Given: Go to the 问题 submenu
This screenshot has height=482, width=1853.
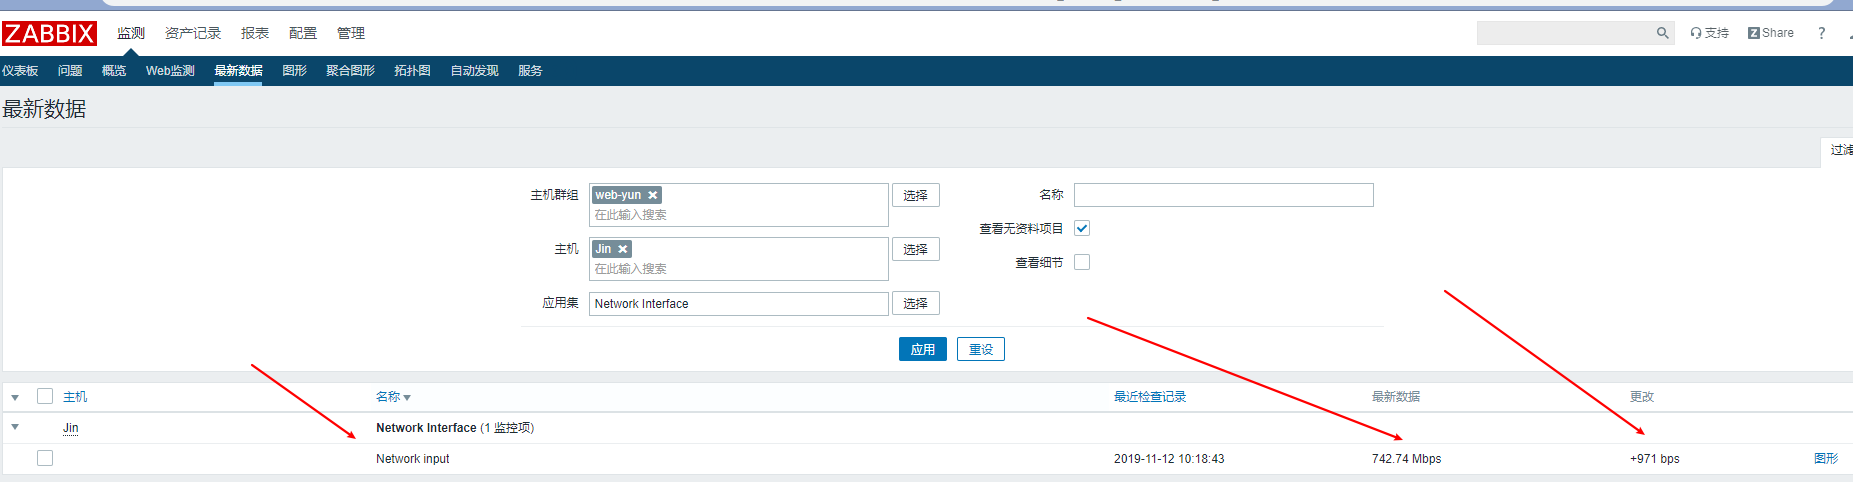Looking at the screenshot, I should pos(70,71).
